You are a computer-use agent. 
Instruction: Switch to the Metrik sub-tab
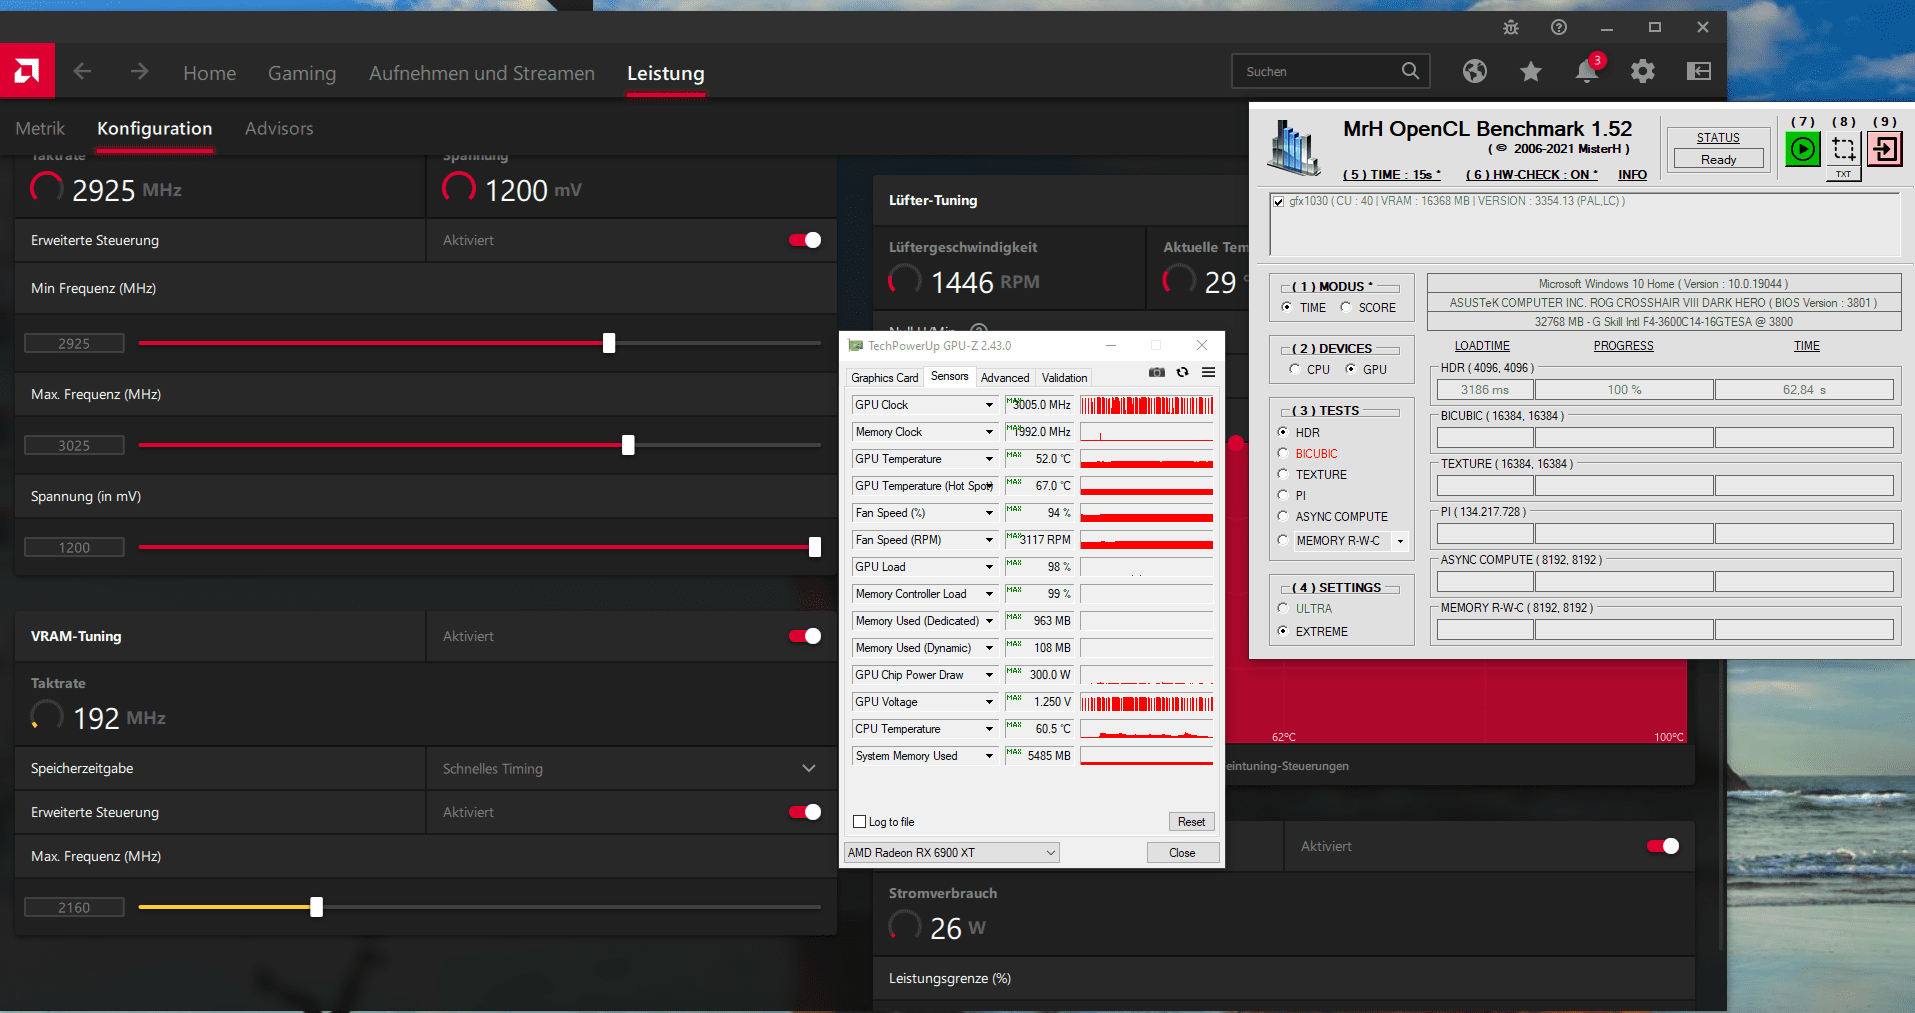tap(40, 128)
